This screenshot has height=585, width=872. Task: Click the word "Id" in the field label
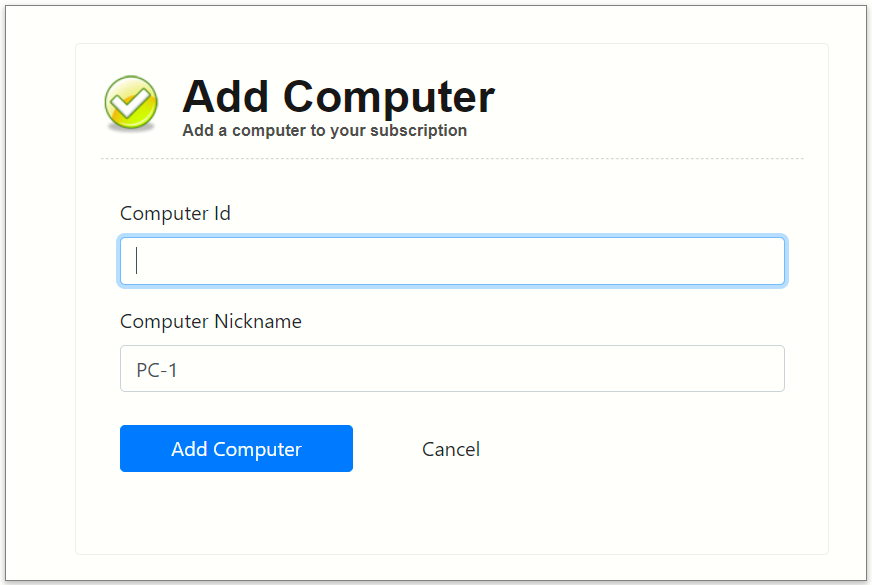(222, 213)
